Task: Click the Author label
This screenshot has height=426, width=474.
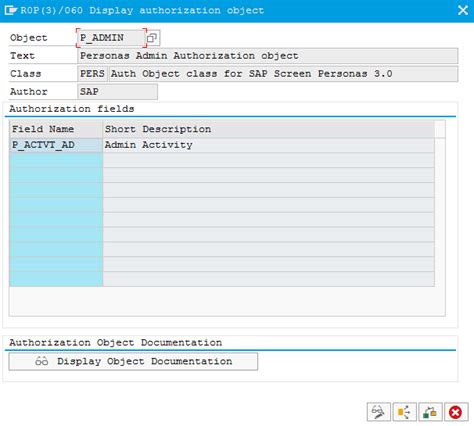Action: point(29,92)
